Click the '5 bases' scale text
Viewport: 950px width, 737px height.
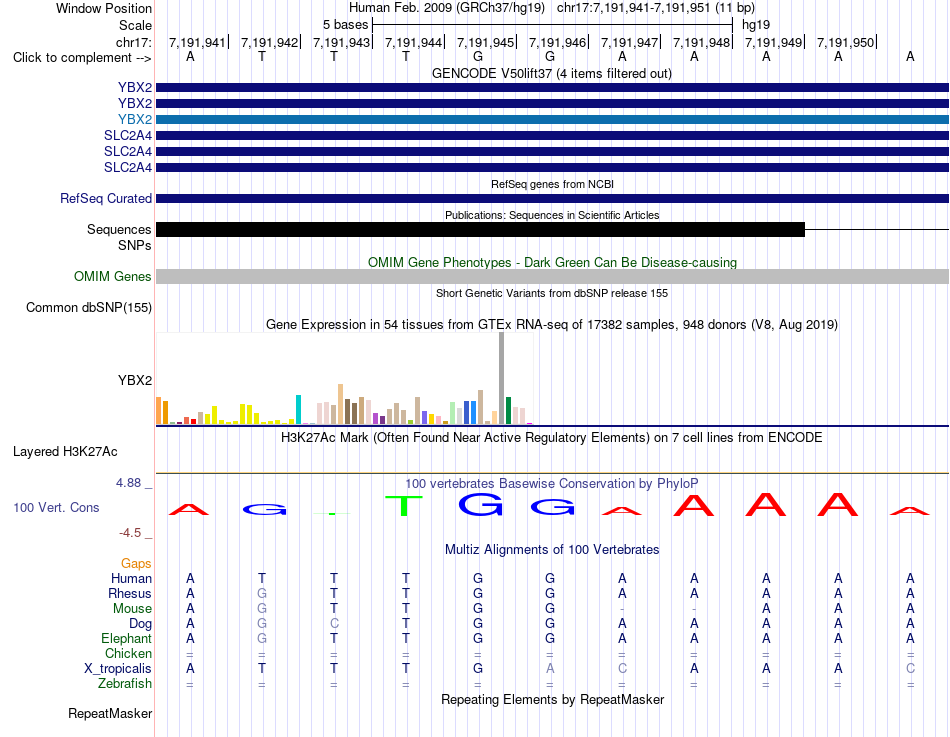[x=345, y=25]
